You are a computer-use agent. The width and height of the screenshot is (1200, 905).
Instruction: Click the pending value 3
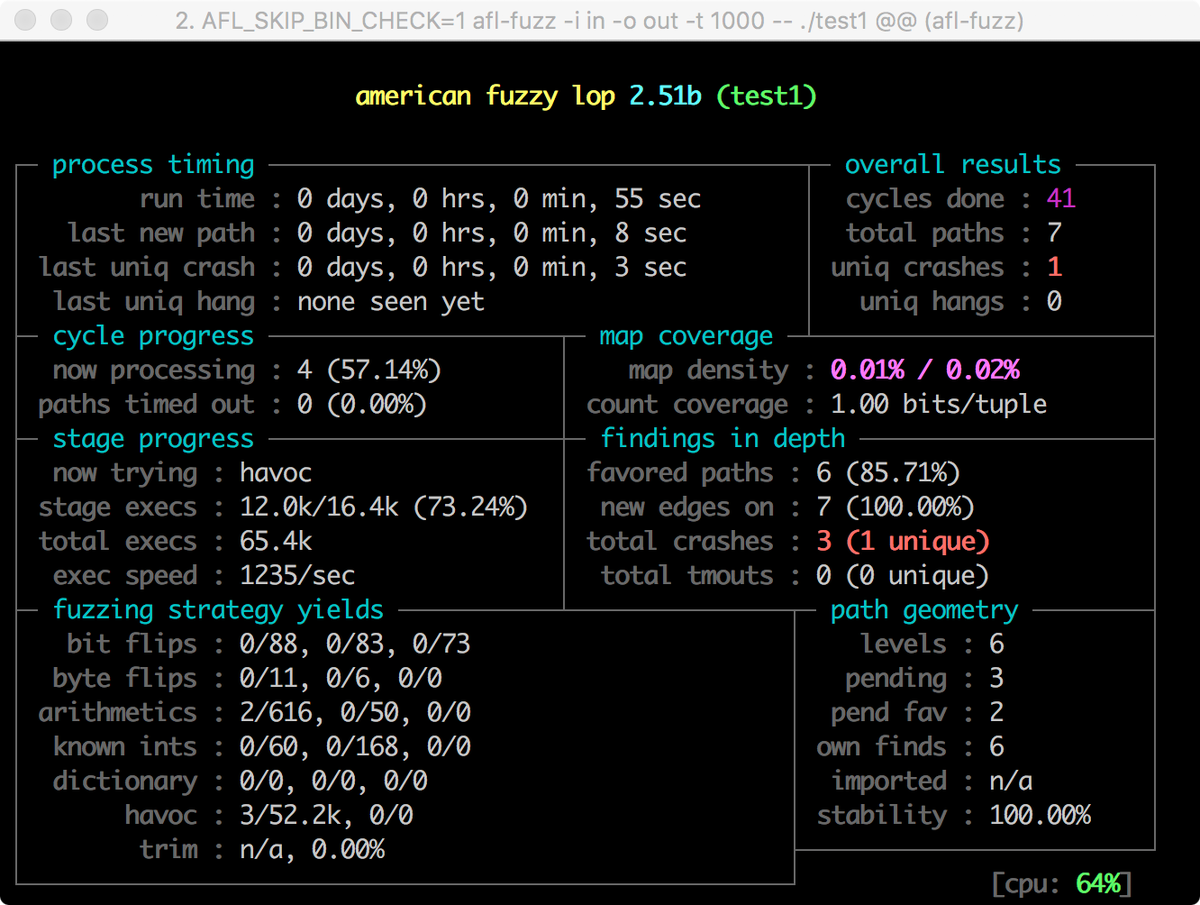(997, 677)
